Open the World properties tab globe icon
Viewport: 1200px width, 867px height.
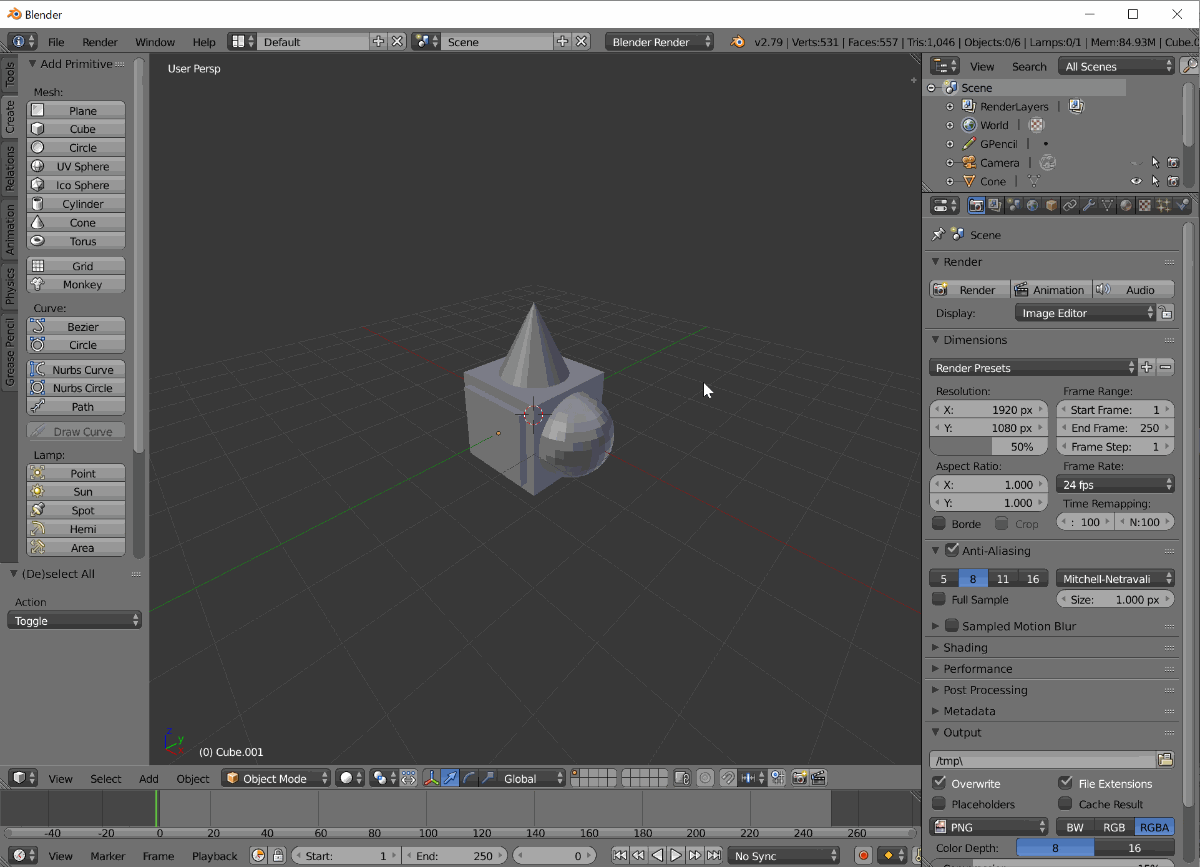pyautogui.click(x=1032, y=205)
